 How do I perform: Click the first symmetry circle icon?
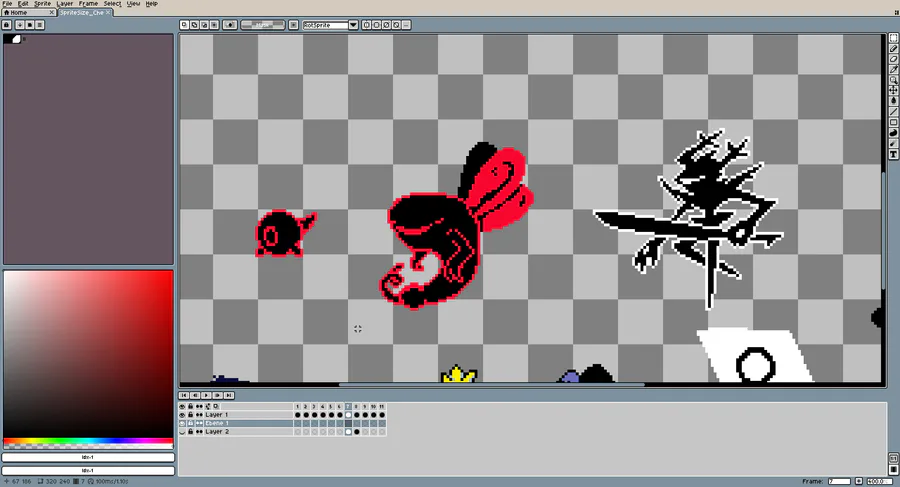(367, 25)
